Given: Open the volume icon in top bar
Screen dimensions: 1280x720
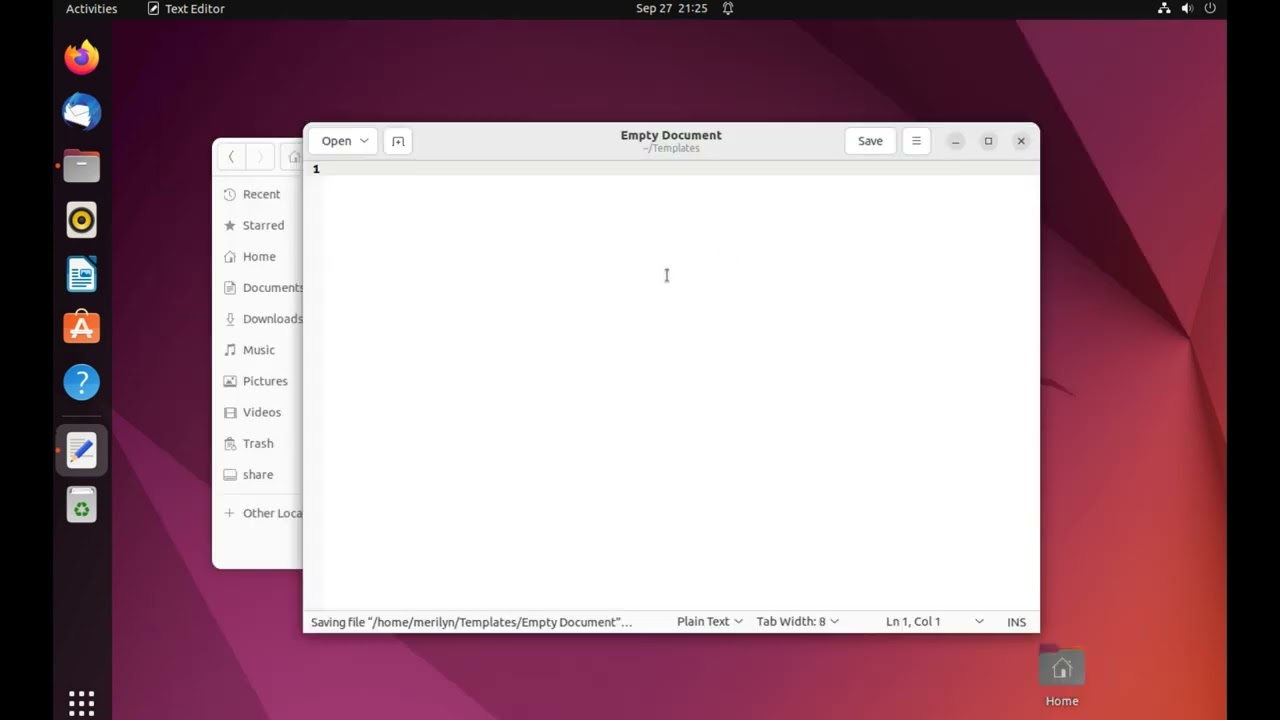Looking at the screenshot, I should coord(1187,8).
